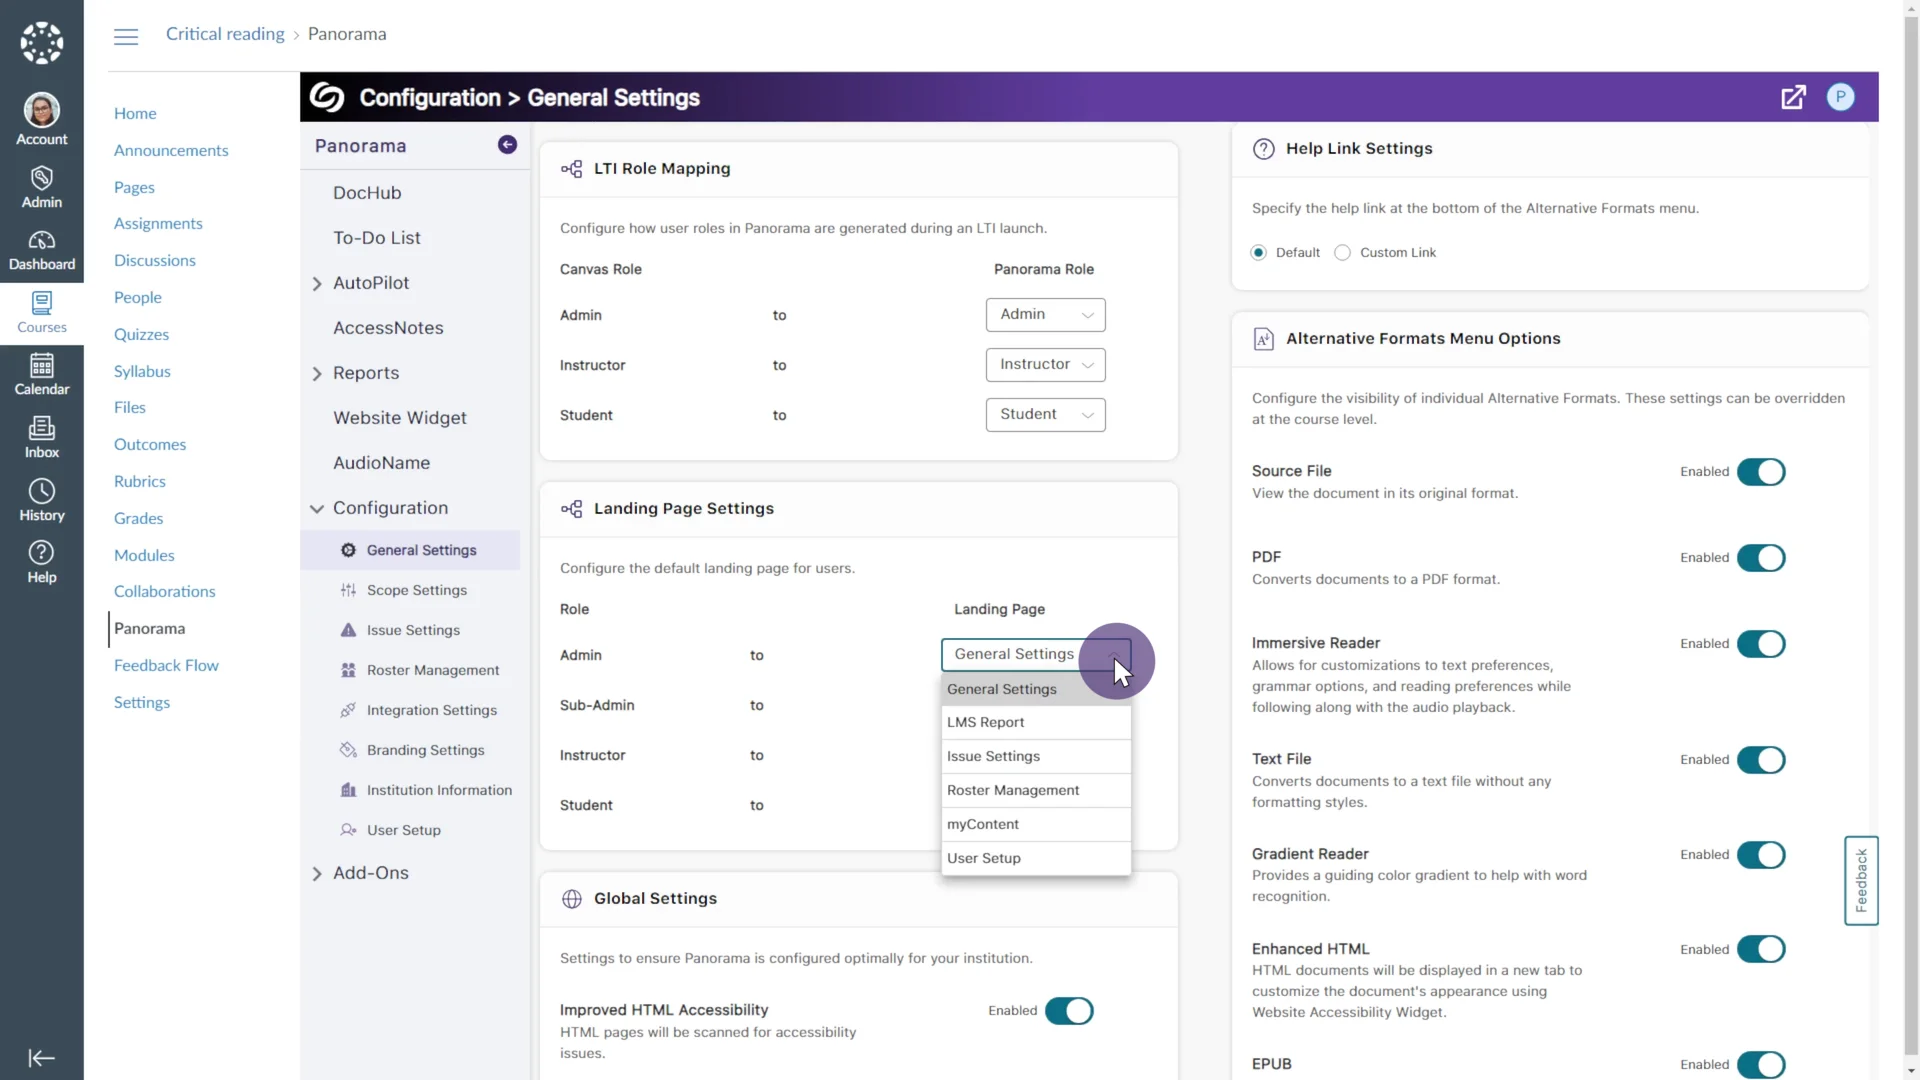Viewport: 1920px width, 1080px height.
Task: Open the Inbox icon in global nav
Action: [42, 428]
